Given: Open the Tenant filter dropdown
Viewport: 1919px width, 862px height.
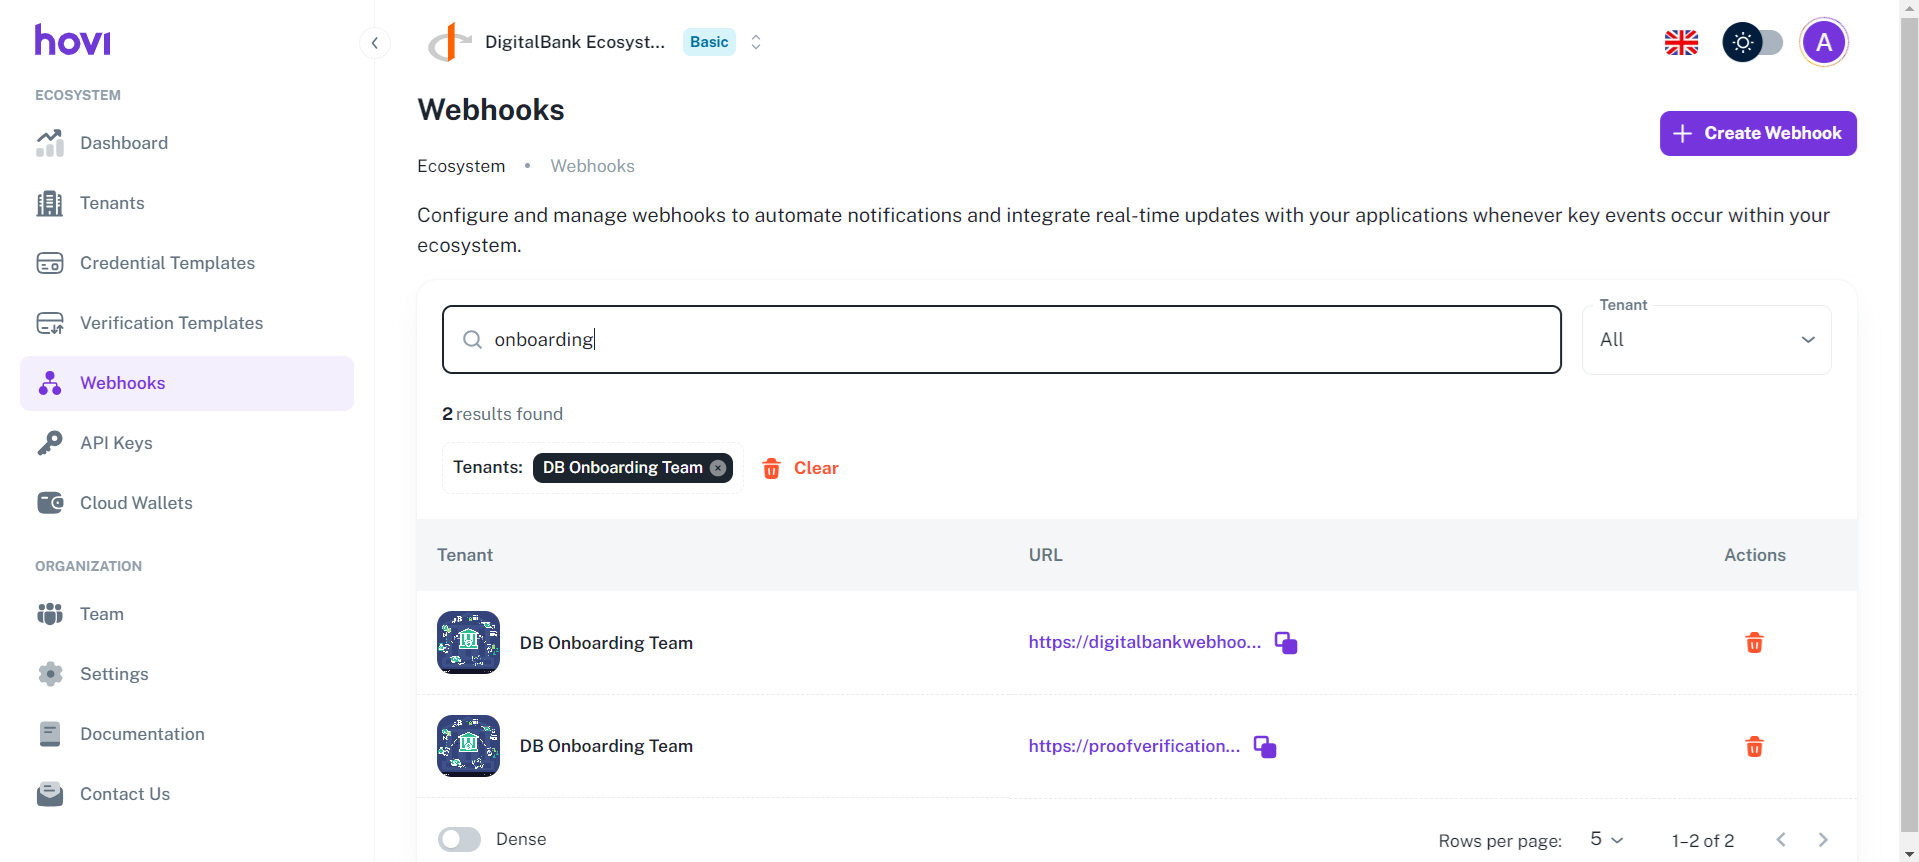Looking at the screenshot, I should click(1706, 340).
